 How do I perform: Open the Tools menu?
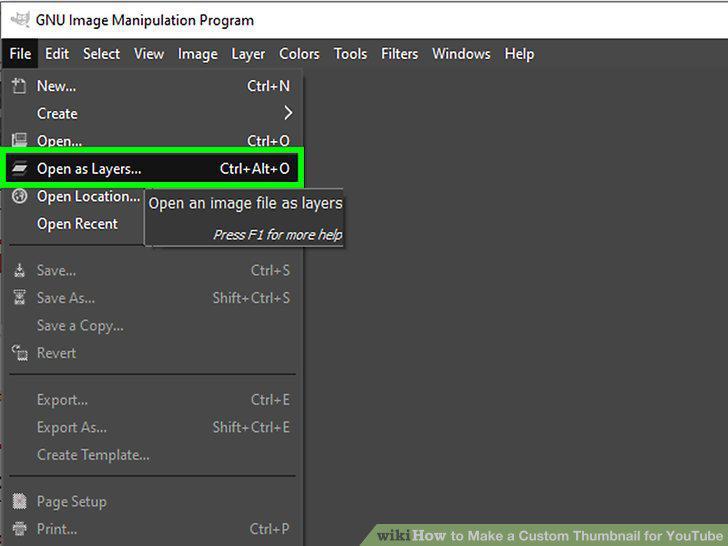[x=350, y=53]
